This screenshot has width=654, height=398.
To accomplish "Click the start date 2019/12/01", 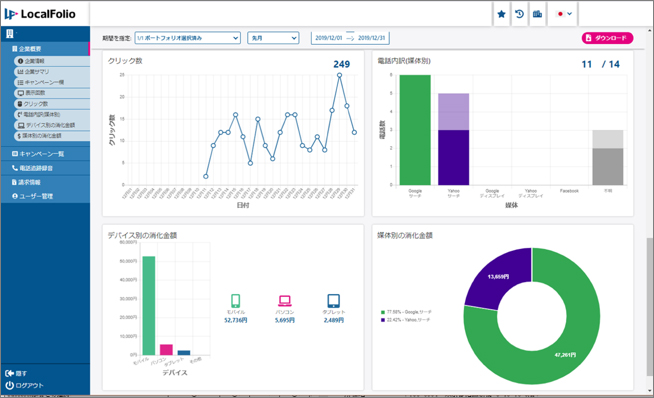I will [329, 38].
